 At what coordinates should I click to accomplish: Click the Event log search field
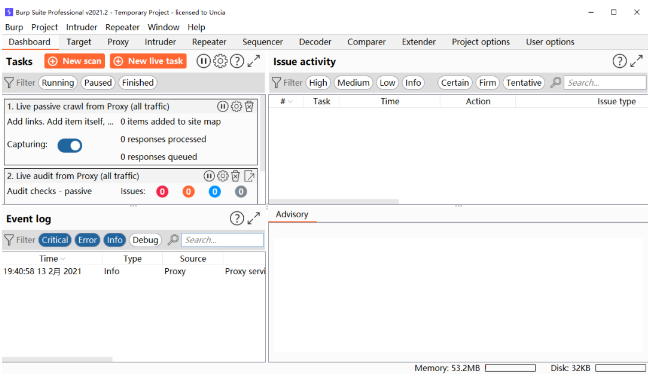pos(222,240)
